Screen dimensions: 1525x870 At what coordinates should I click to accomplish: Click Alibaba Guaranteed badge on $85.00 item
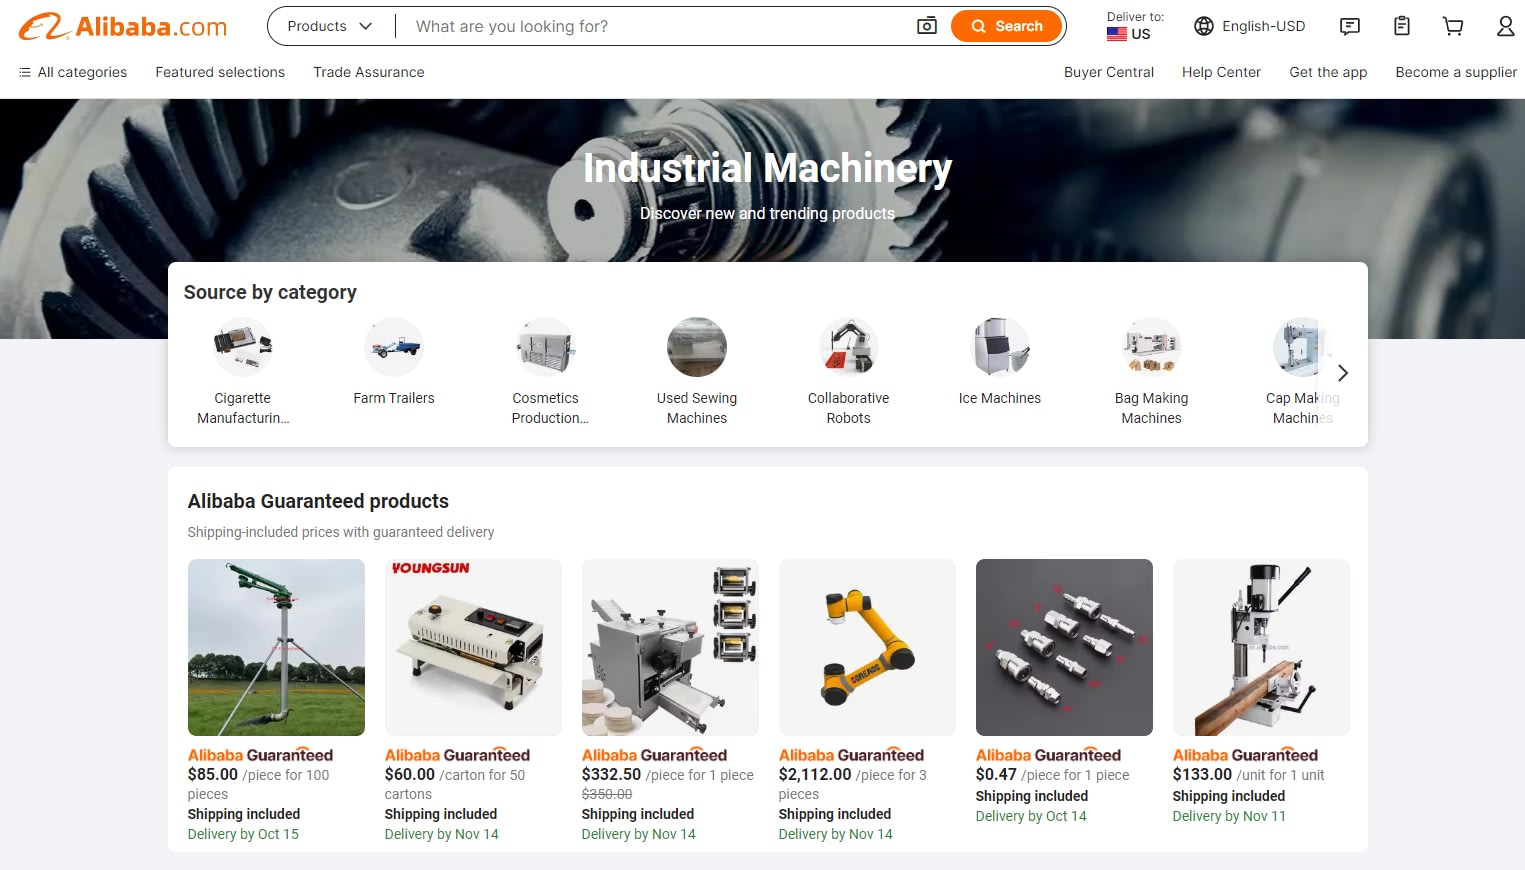point(260,755)
